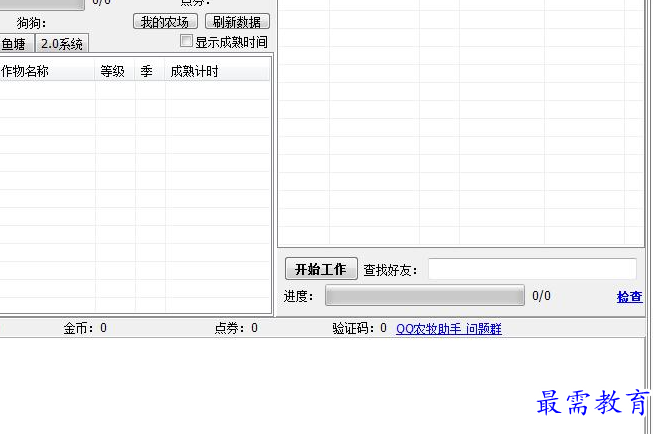Viewport: 658px width, 434px height.
Task: Open the 检查 link
Action: pos(629,297)
